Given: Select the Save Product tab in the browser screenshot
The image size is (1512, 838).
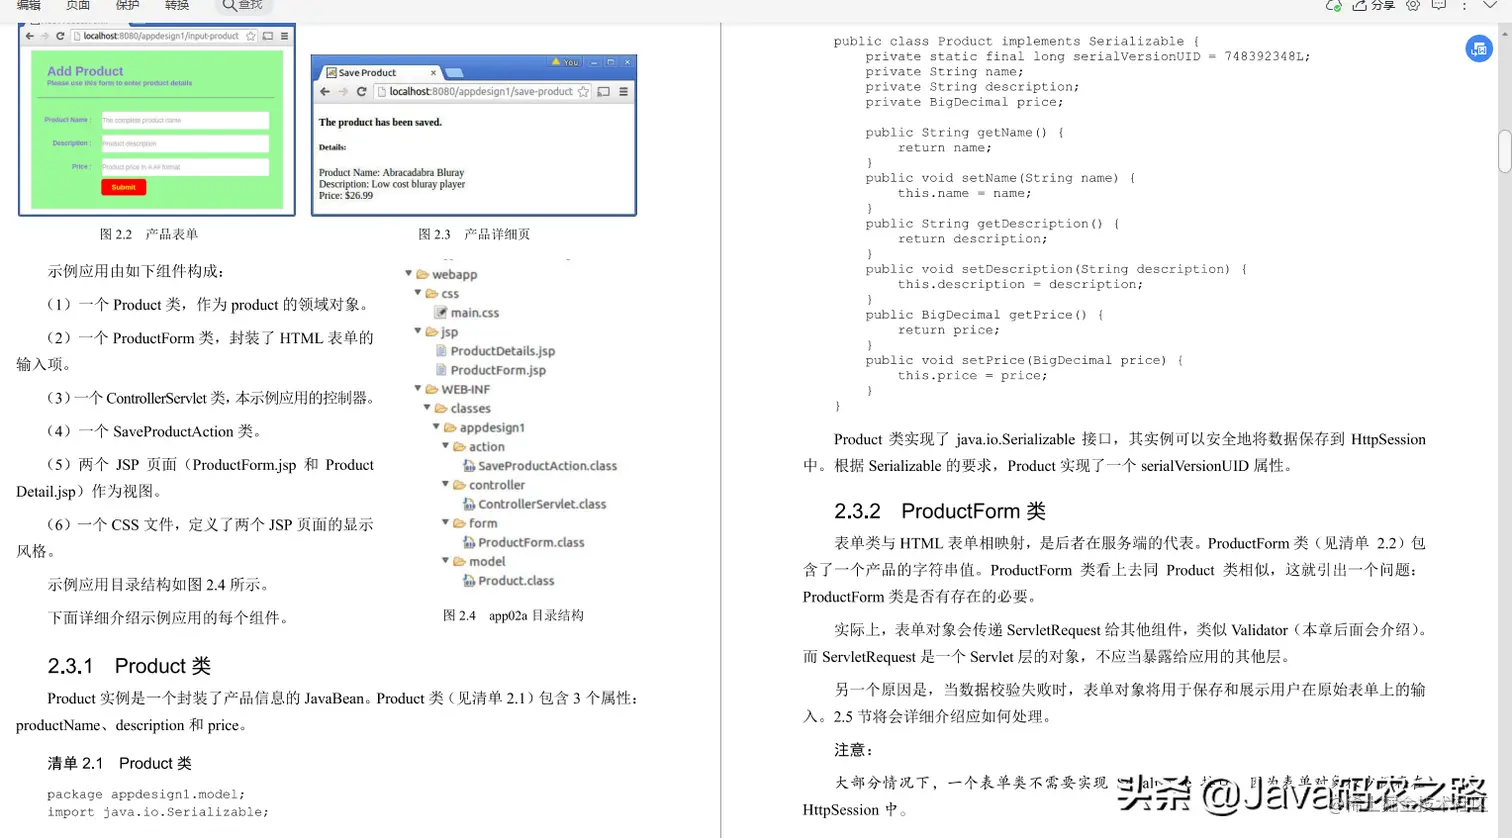Looking at the screenshot, I should pyautogui.click(x=367, y=72).
